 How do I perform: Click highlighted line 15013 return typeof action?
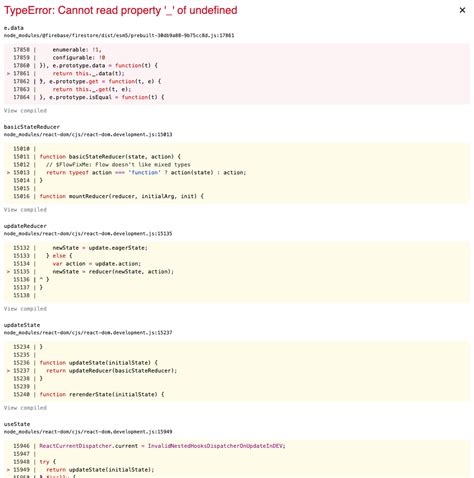coord(146,172)
